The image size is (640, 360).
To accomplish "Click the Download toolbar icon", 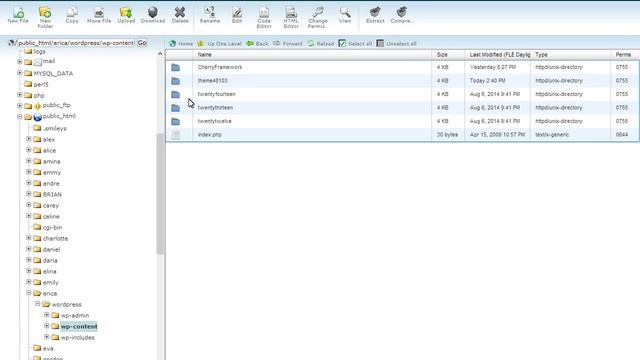I will [153, 15].
